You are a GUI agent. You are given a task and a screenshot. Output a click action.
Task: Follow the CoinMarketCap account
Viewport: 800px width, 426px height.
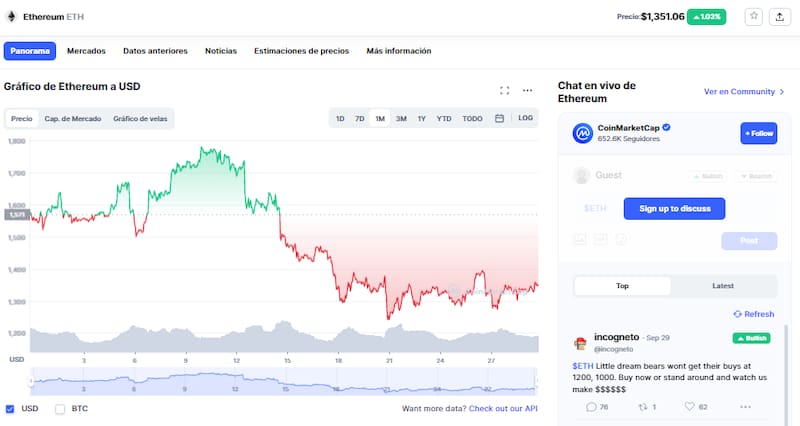click(x=758, y=133)
